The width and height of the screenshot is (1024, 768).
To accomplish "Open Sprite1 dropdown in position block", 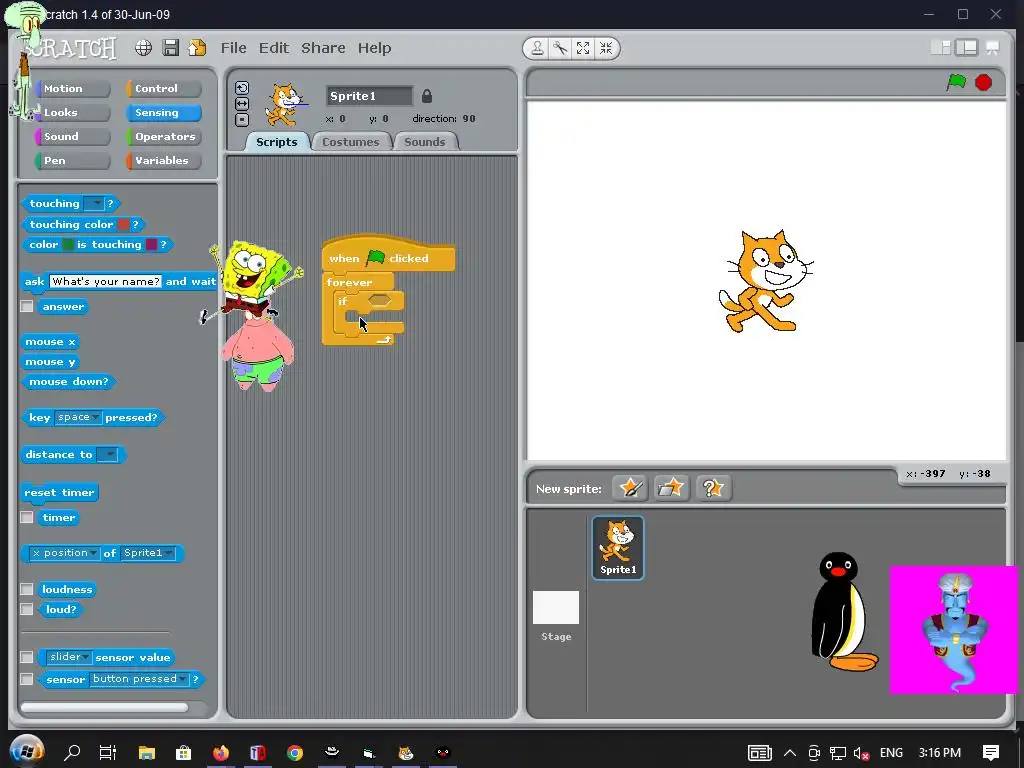I will [x=148, y=553].
